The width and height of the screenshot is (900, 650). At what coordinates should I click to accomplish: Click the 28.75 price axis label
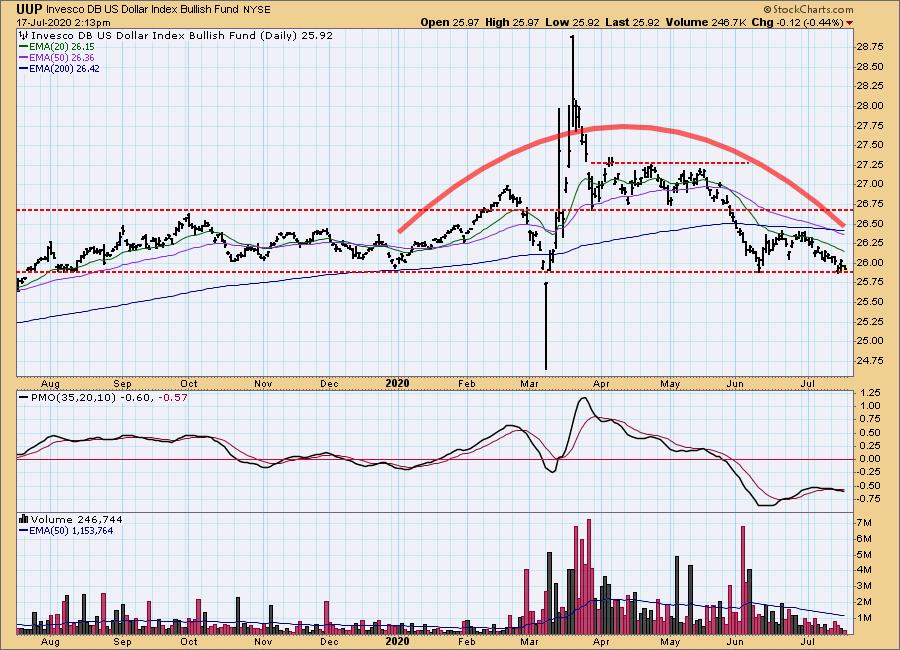point(869,47)
